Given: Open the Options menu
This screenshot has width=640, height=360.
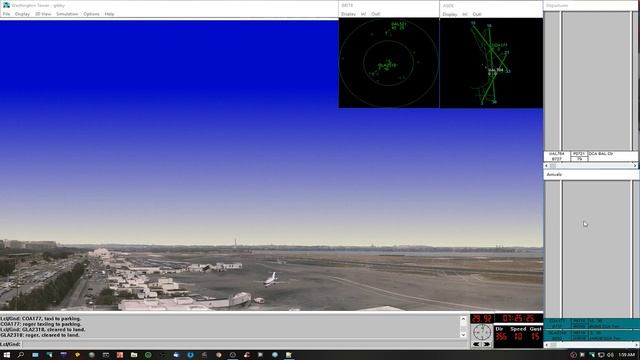Looking at the screenshot, I should tap(91, 14).
